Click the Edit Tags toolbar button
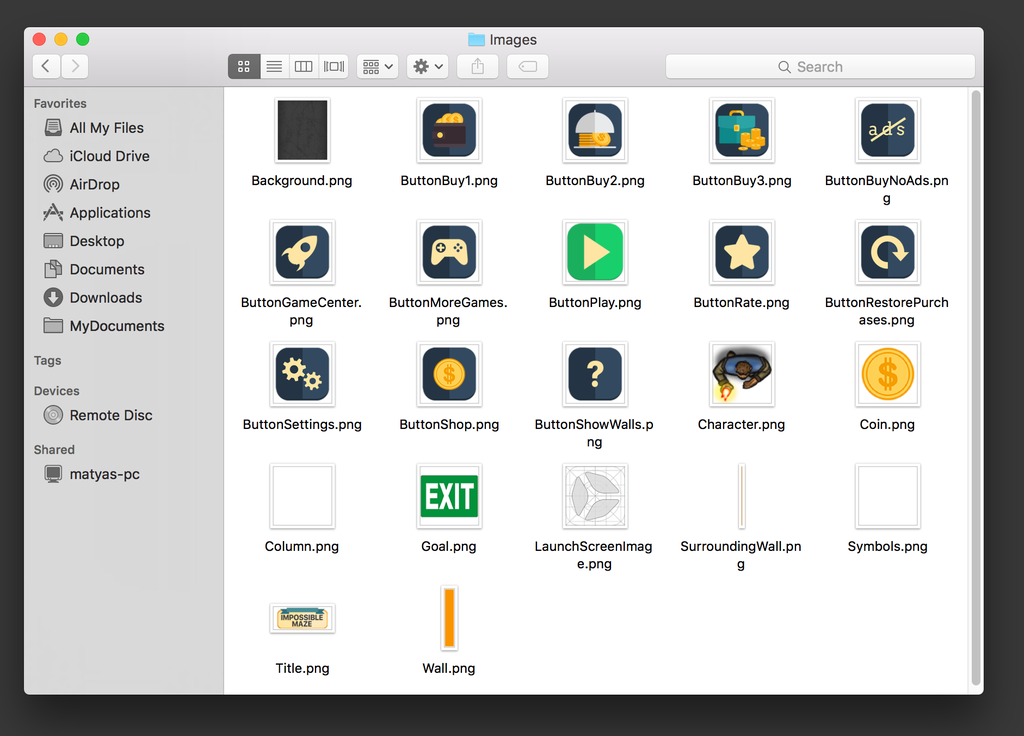The width and height of the screenshot is (1024, 736). click(x=528, y=67)
